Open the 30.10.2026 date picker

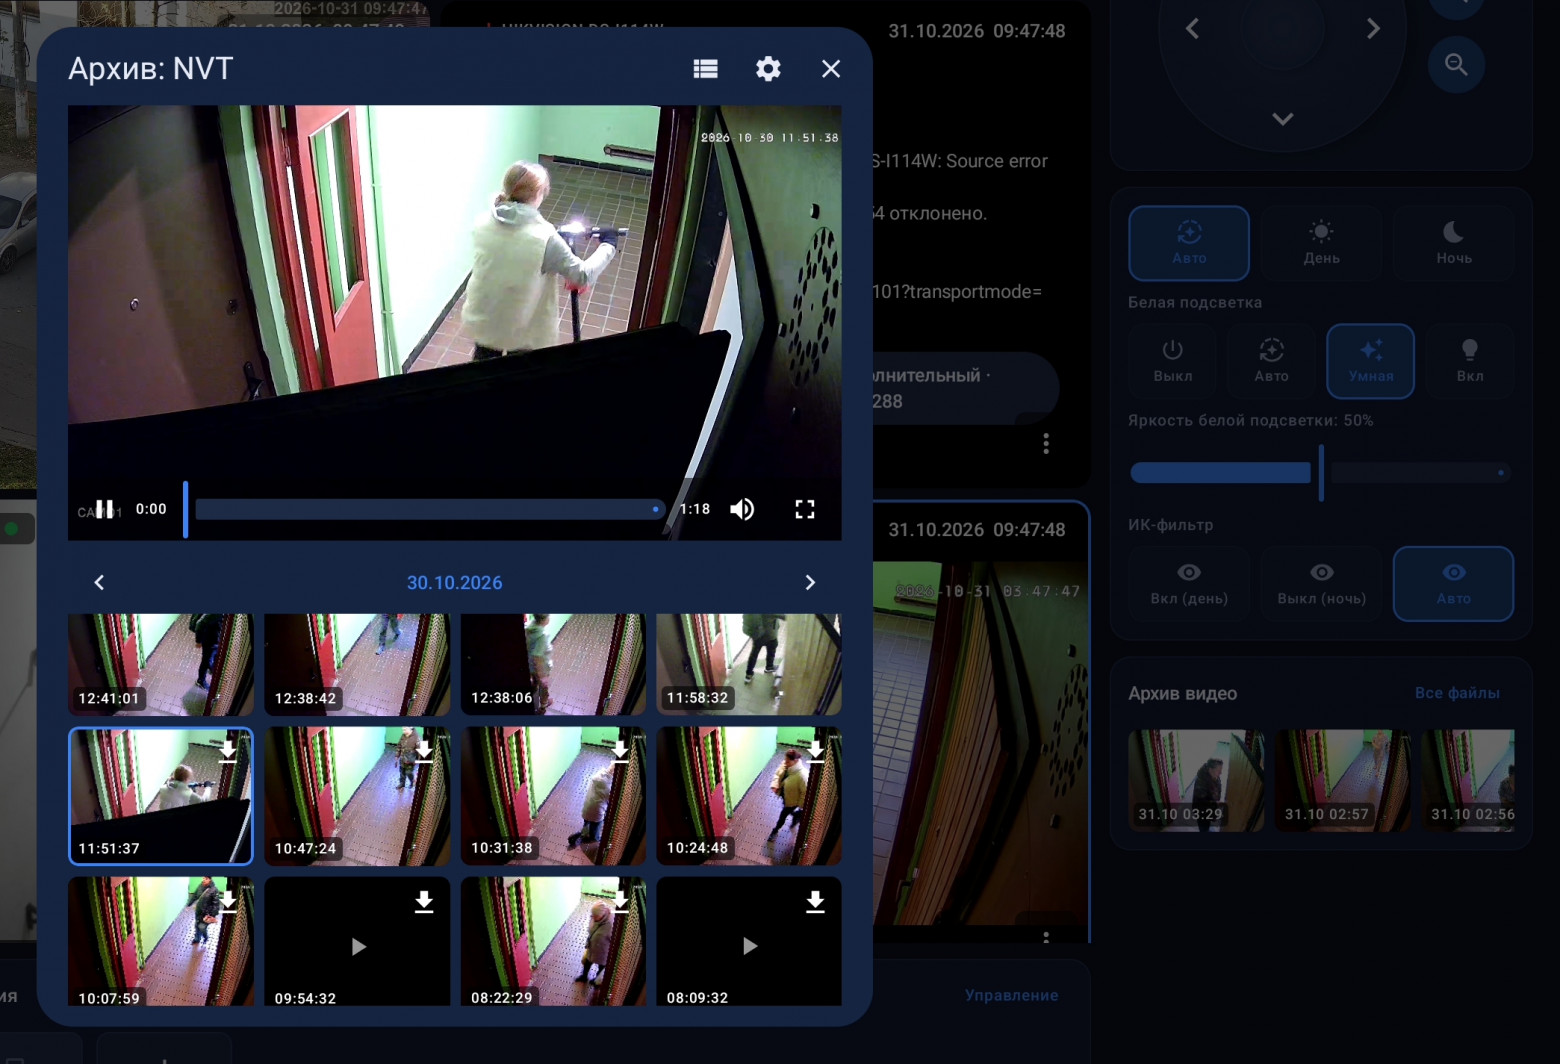coord(454,582)
